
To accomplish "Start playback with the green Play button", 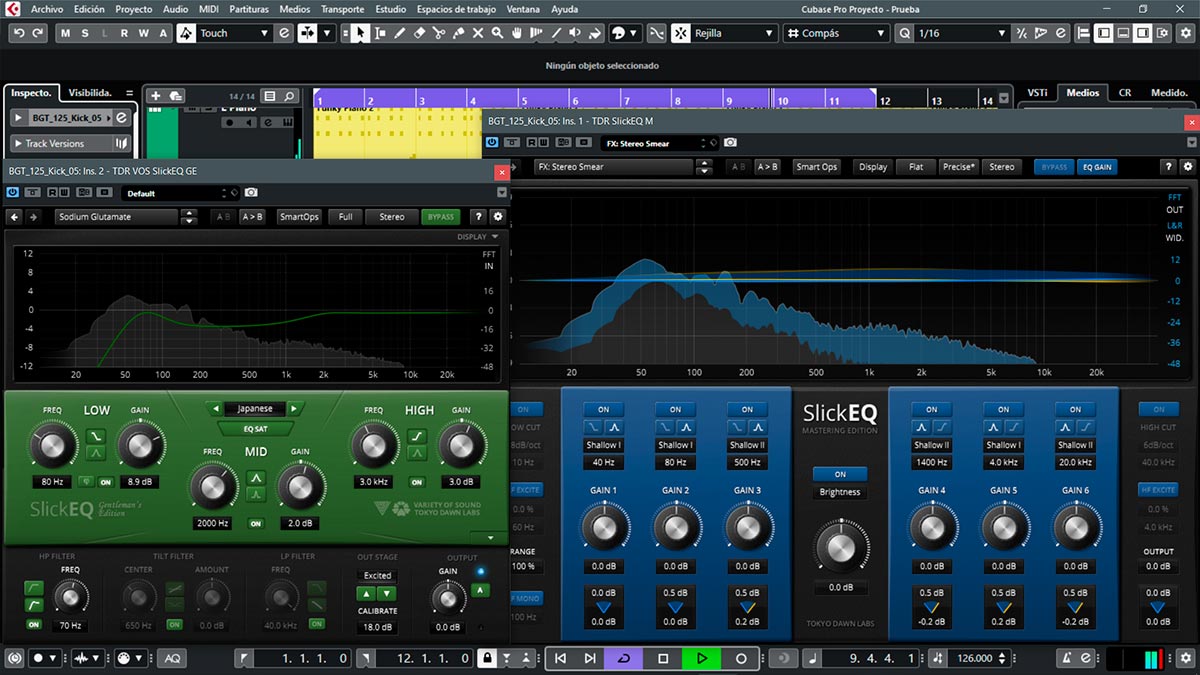I will coord(702,658).
